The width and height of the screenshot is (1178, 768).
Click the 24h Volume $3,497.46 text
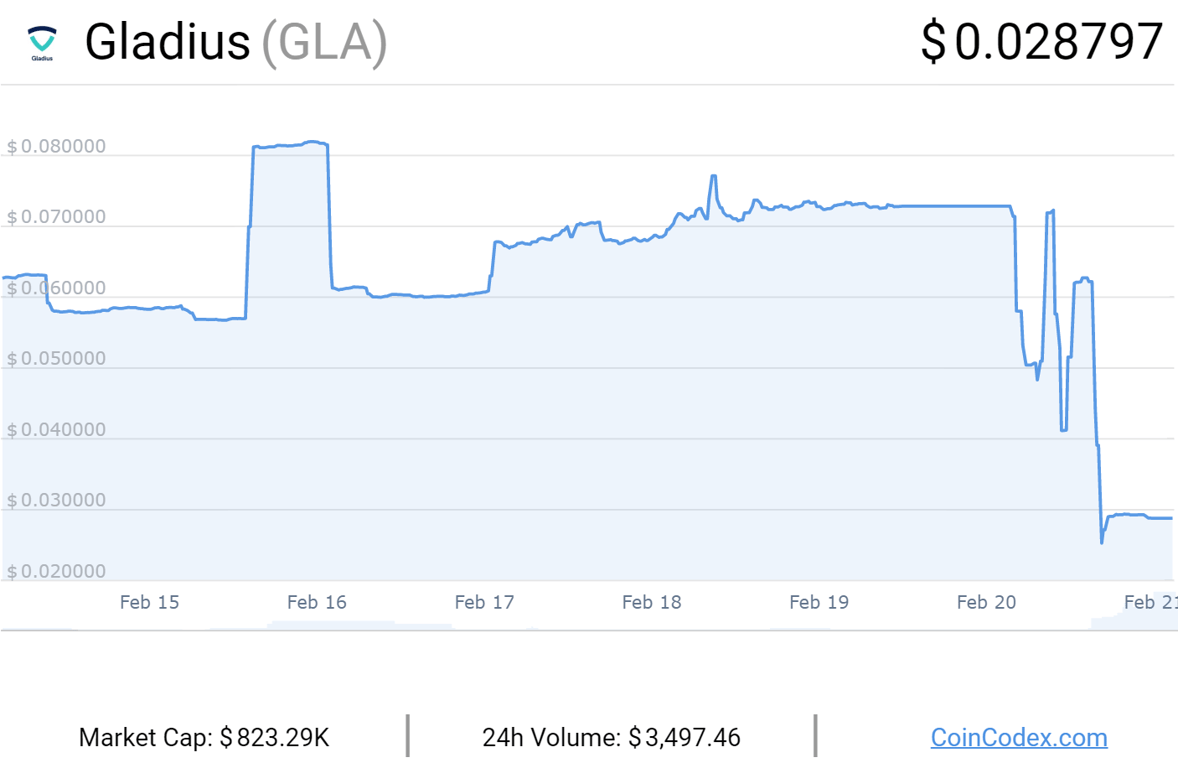pos(611,738)
